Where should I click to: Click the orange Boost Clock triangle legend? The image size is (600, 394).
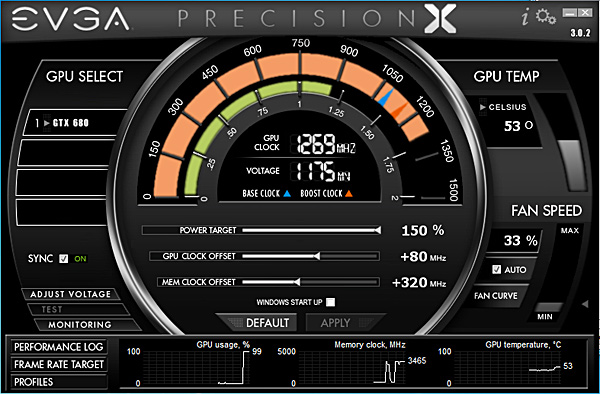[349, 194]
